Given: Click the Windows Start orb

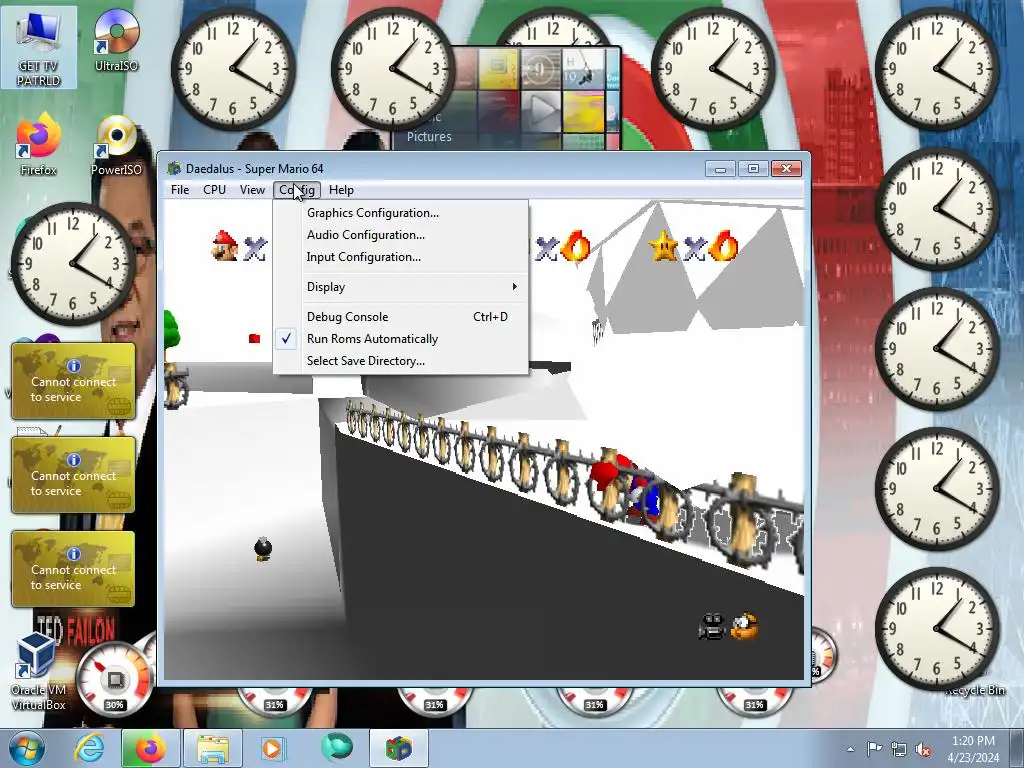Looking at the screenshot, I should click(x=26, y=748).
